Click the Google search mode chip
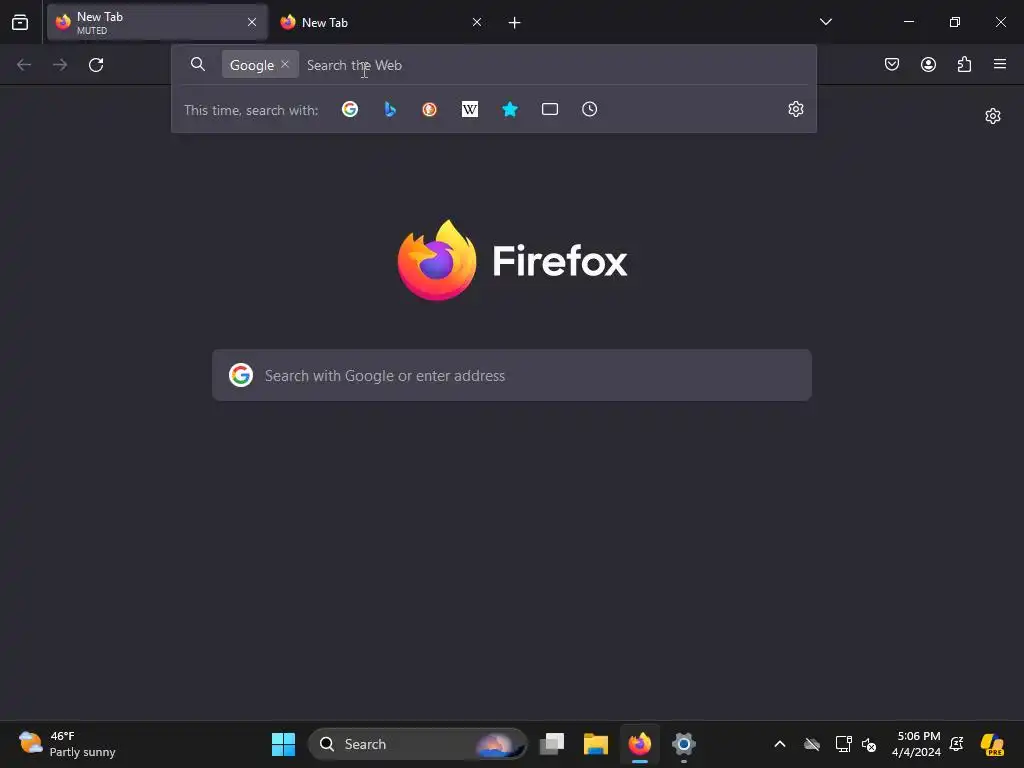The height and width of the screenshot is (768, 1024). [x=252, y=65]
